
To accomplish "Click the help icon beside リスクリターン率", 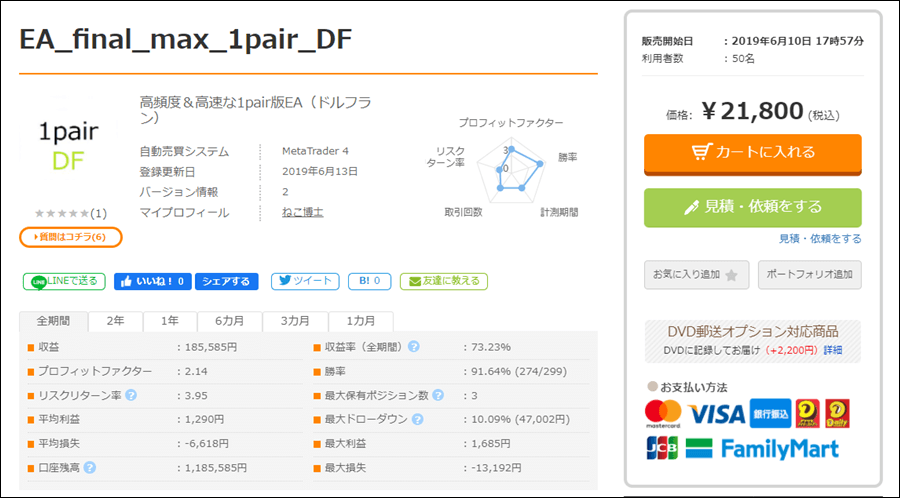I will click(131, 395).
